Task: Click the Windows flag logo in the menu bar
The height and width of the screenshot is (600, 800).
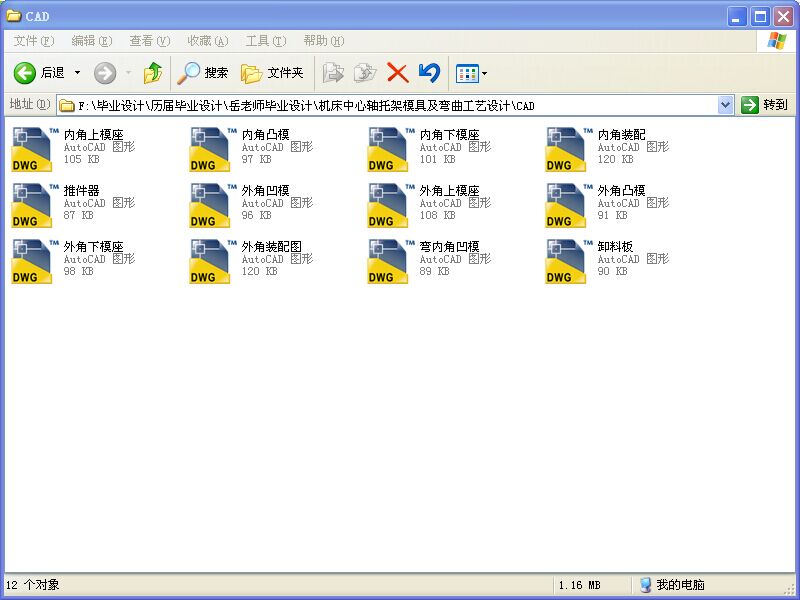Action: tap(777, 41)
